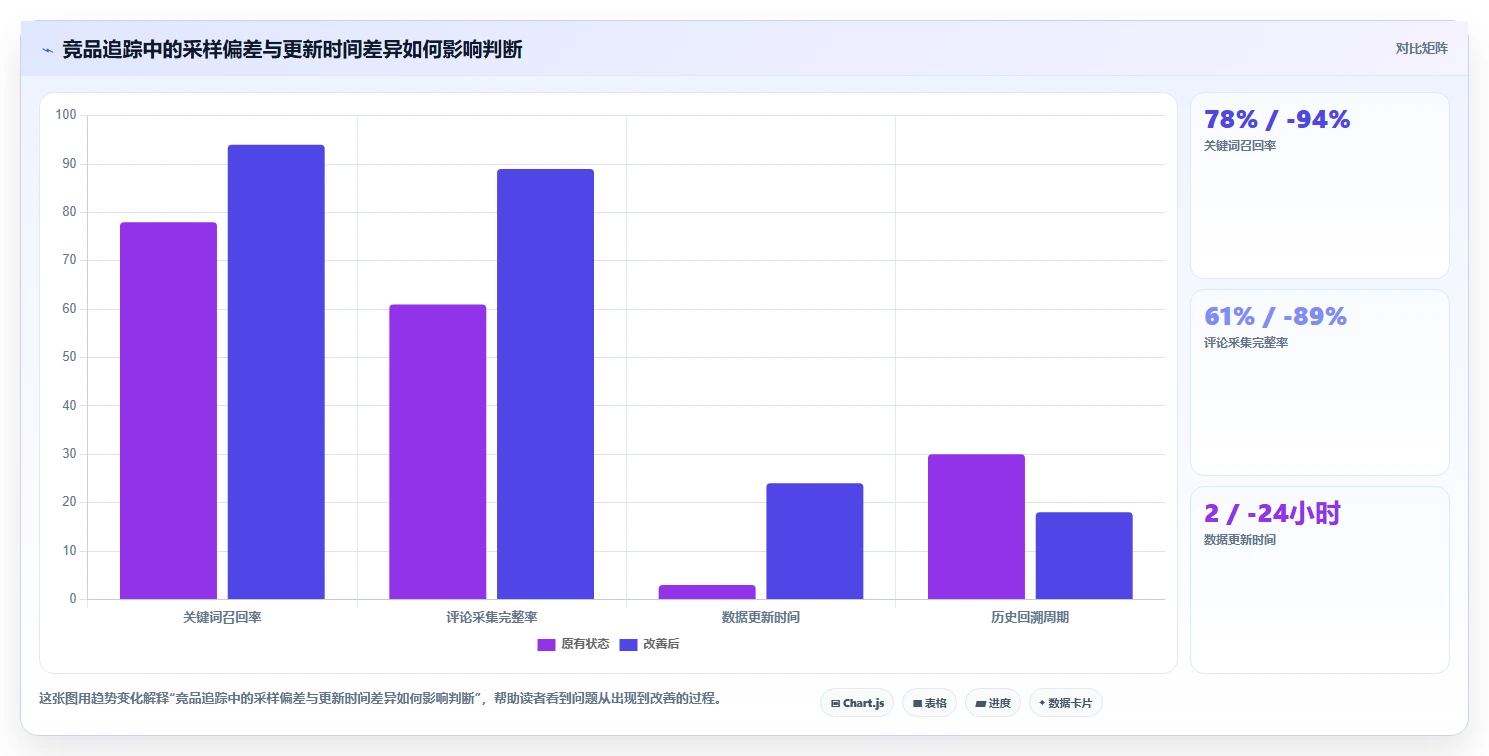Click the 数据更新时间 x-axis label
Image resolution: width=1489 pixels, height=756 pixels.
[761, 618]
